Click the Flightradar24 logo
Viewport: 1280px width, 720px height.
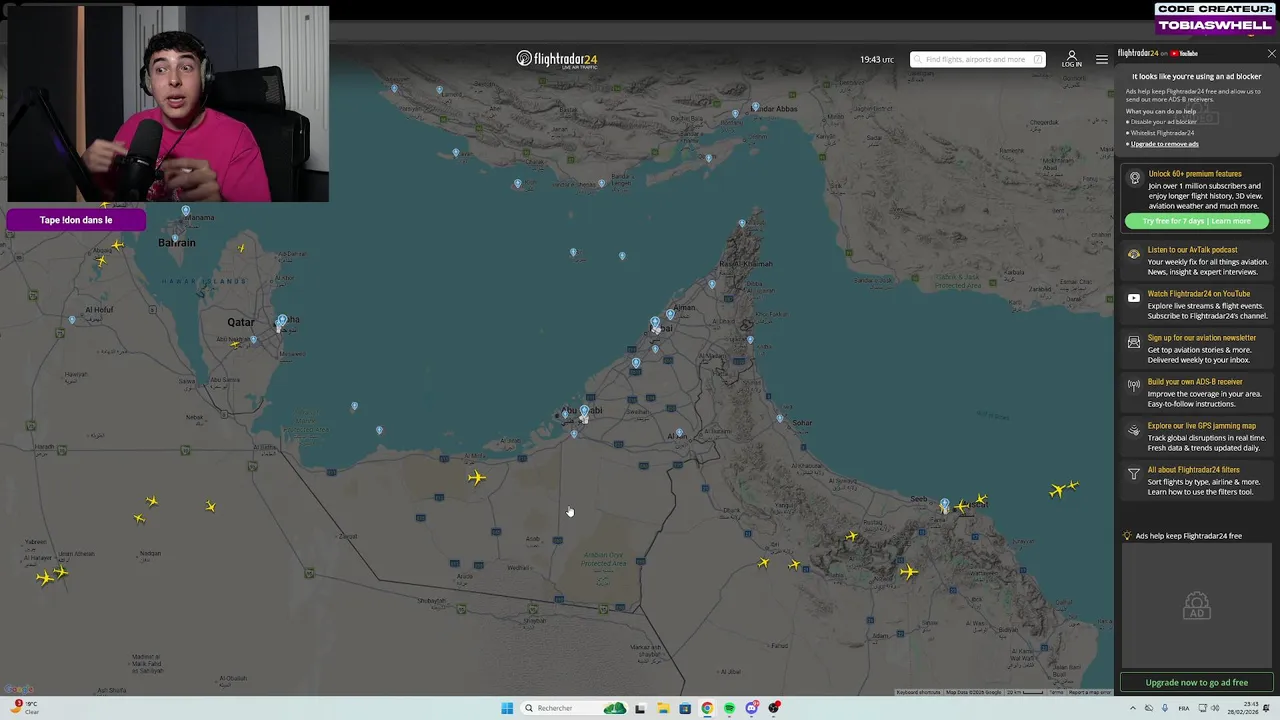[557, 59]
